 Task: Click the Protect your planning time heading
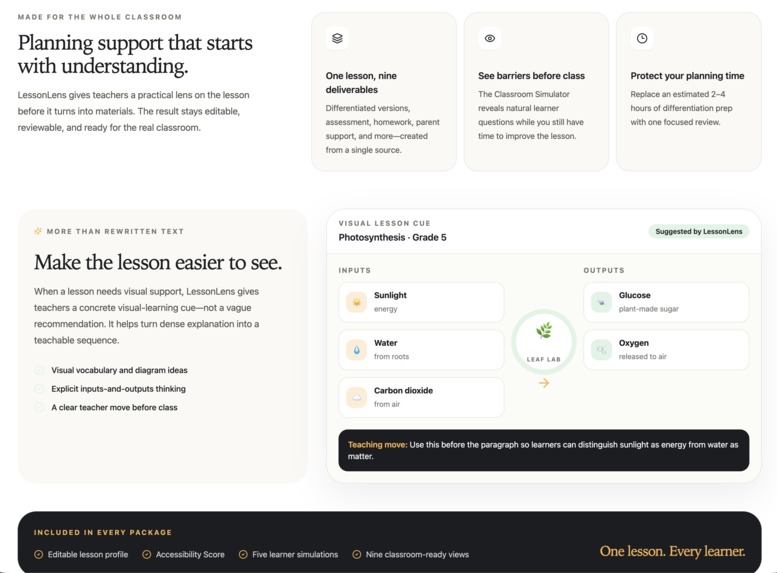click(x=687, y=76)
